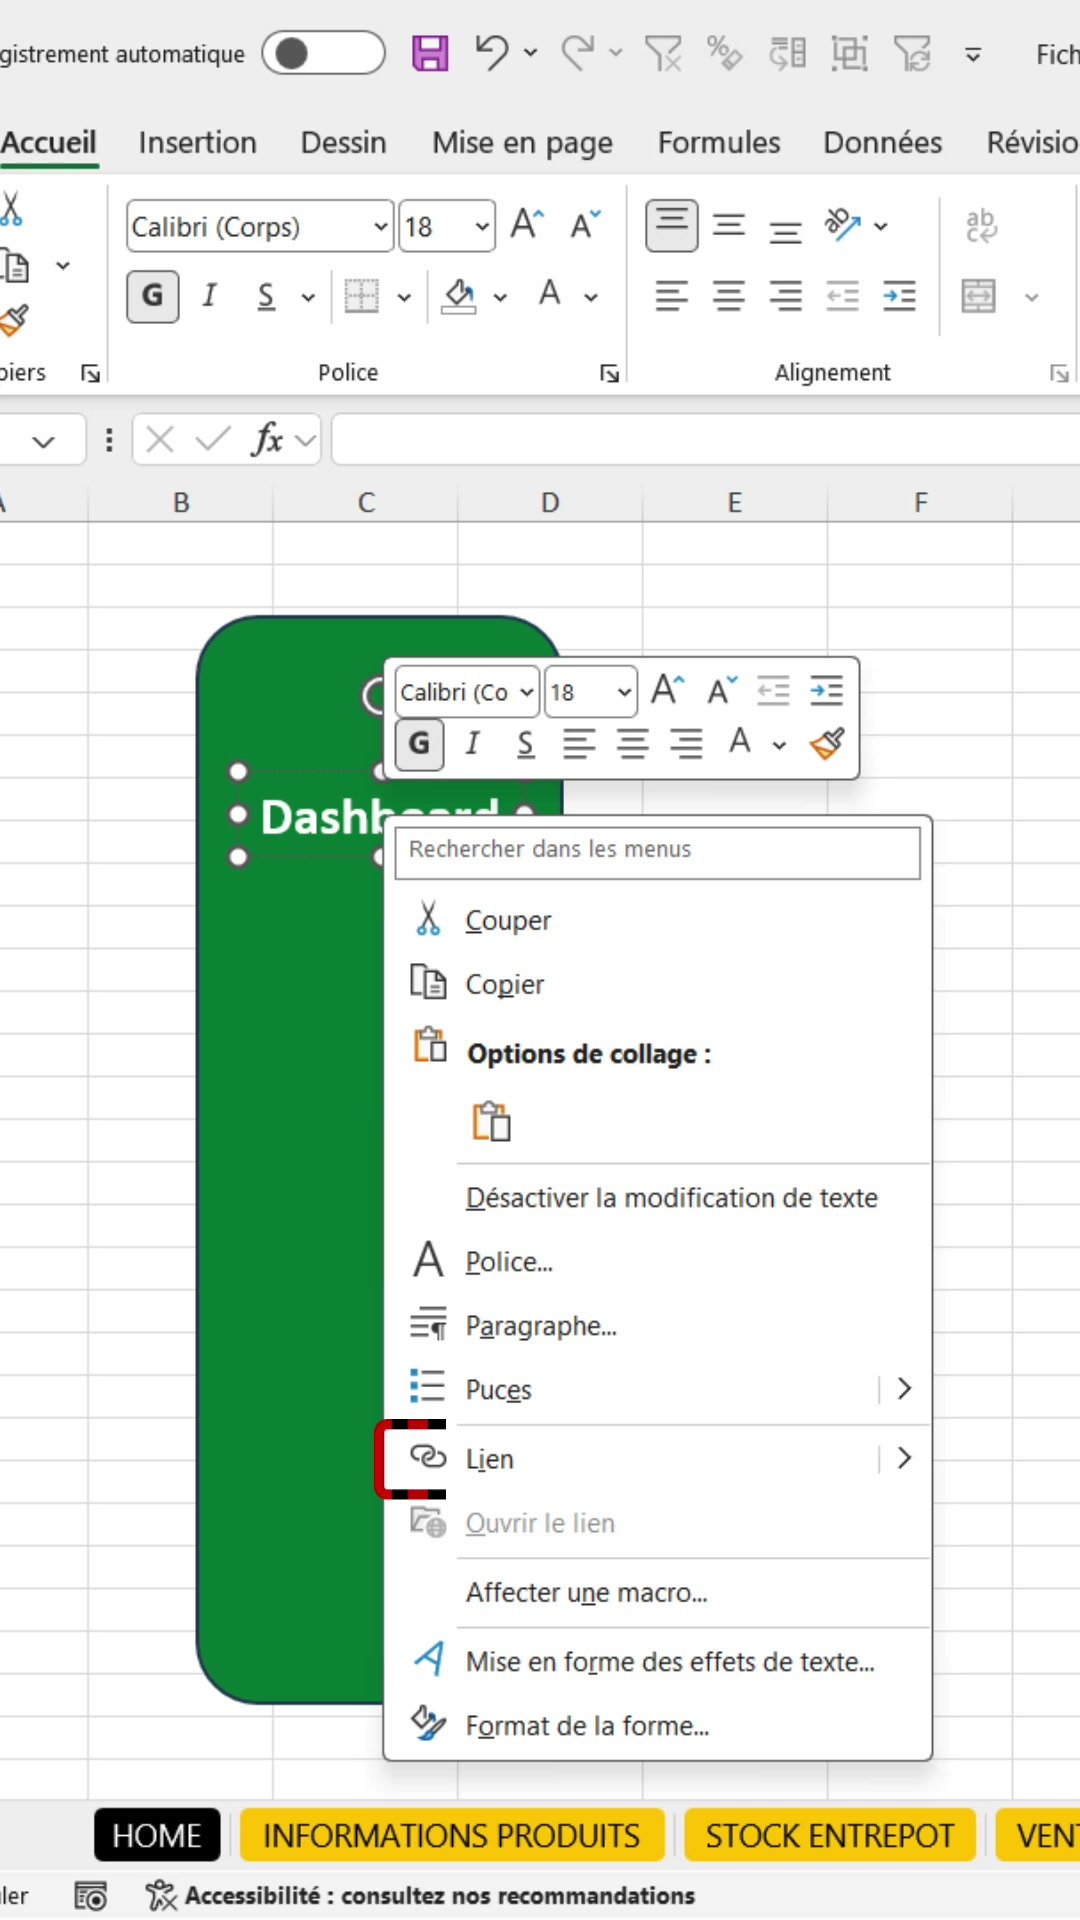1080x1920 pixels.
Task: Align text to top in ribbon
Action: click(x=672, y=226)
